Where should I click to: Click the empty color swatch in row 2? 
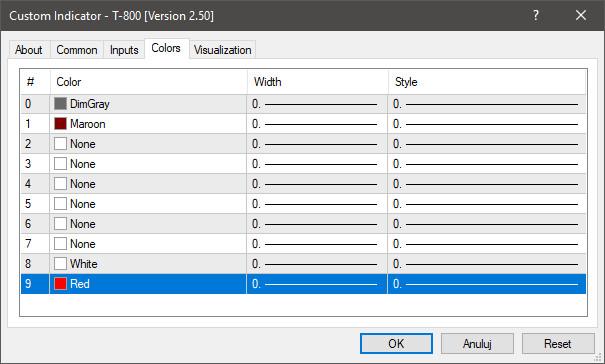click(x=60, y=144)
